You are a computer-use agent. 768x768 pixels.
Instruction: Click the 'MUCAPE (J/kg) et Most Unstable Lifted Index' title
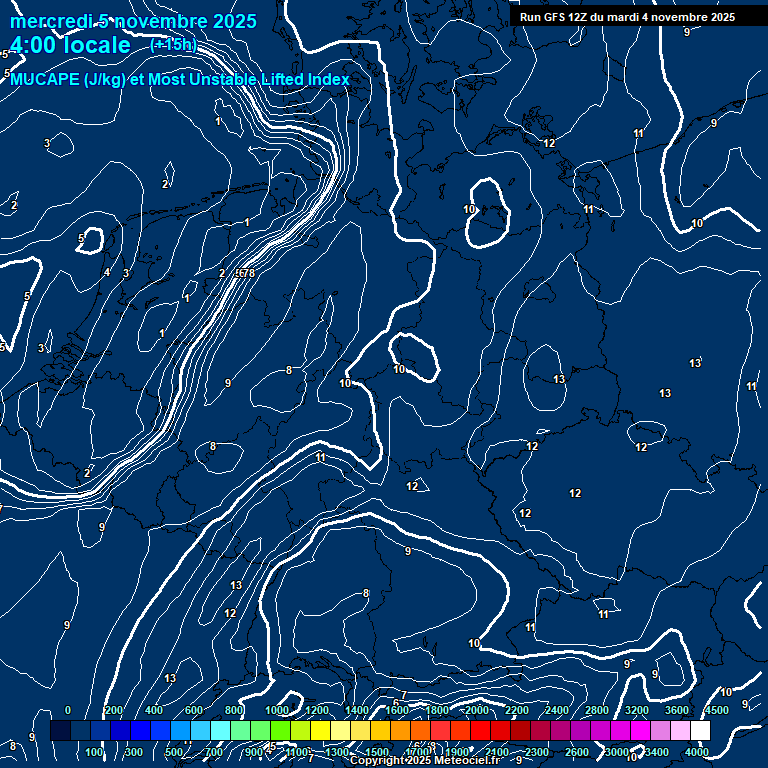180,79
